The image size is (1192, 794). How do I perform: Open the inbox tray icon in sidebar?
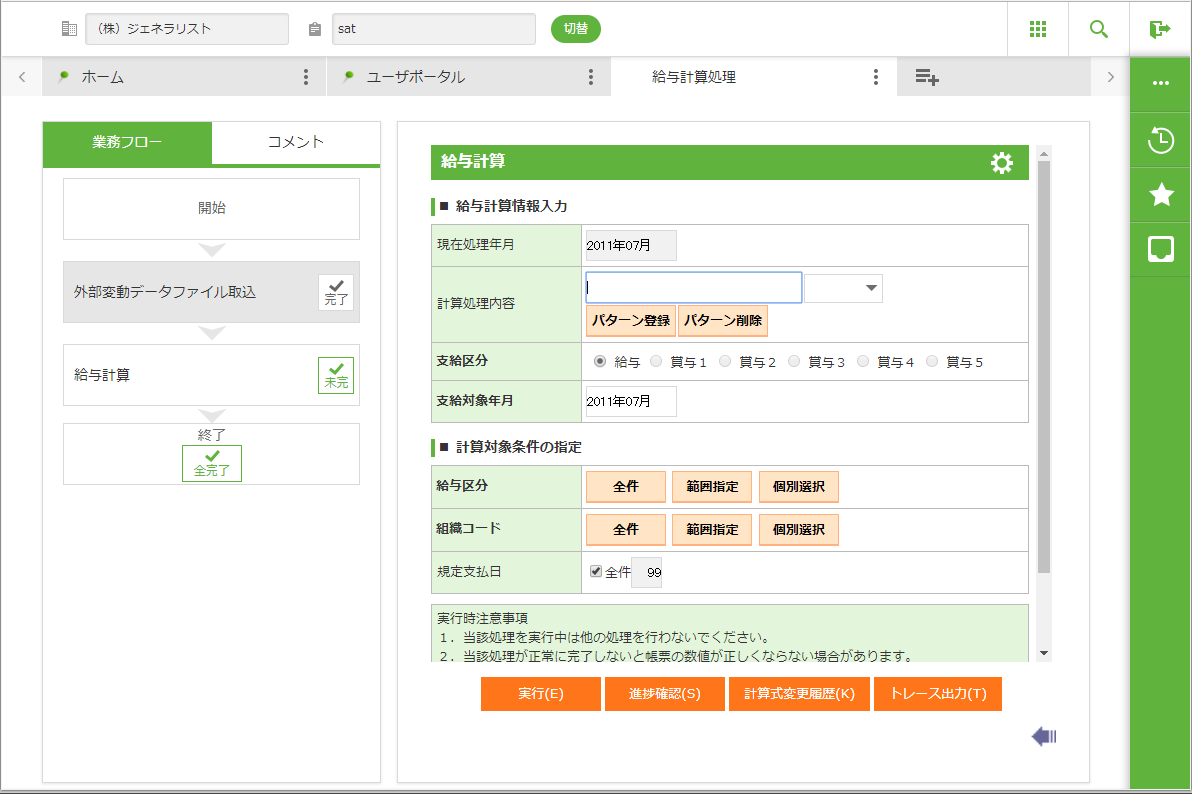coord(1161,249)
